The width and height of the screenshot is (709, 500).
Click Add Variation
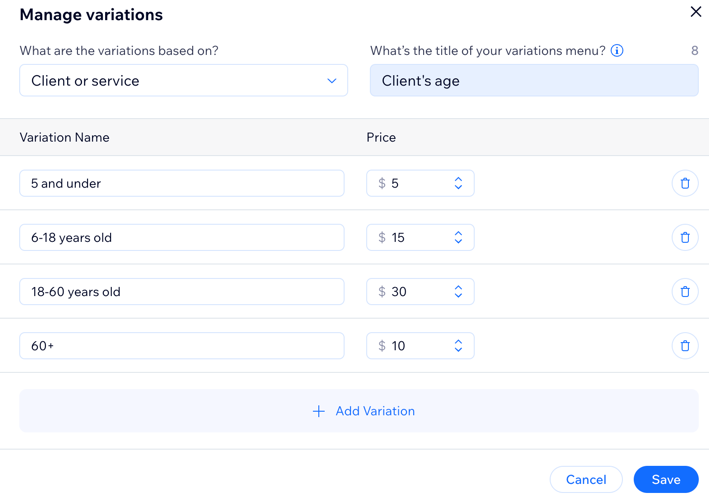click(x=359, y=411)
